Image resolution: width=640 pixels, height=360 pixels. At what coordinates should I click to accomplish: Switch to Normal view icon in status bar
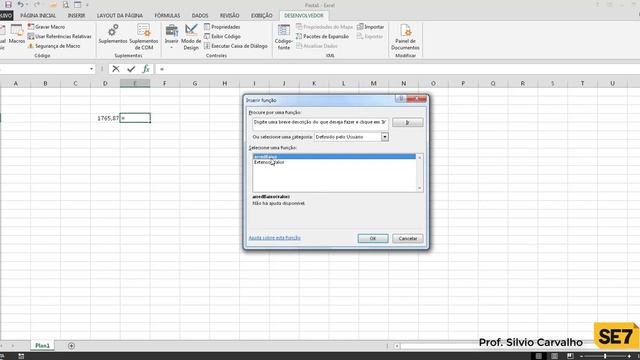[x=539, y=356]
